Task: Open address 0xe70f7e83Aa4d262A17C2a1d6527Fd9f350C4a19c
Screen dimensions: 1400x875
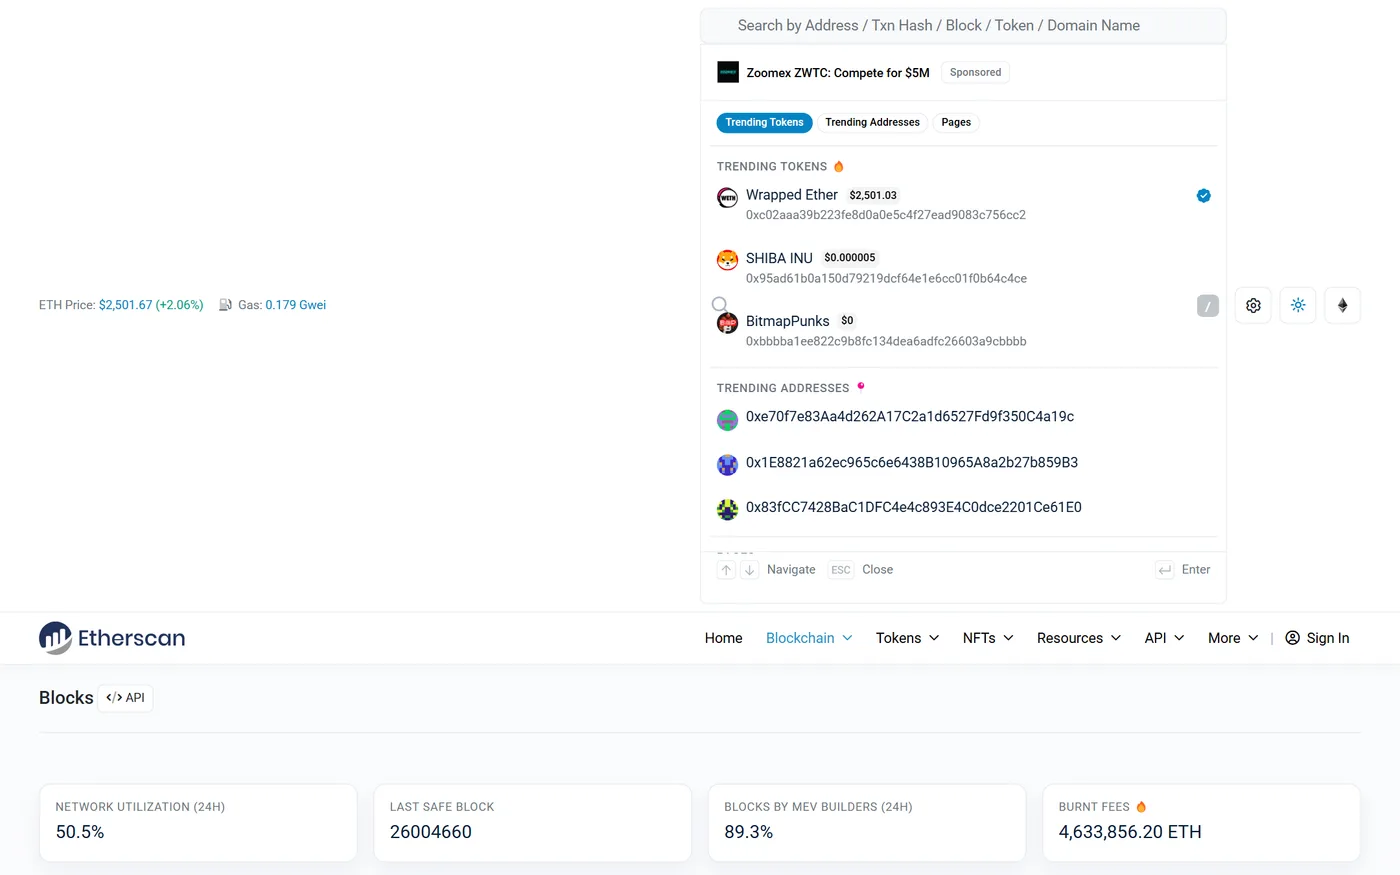Action: pyautogui.click(x=910, y=417)
